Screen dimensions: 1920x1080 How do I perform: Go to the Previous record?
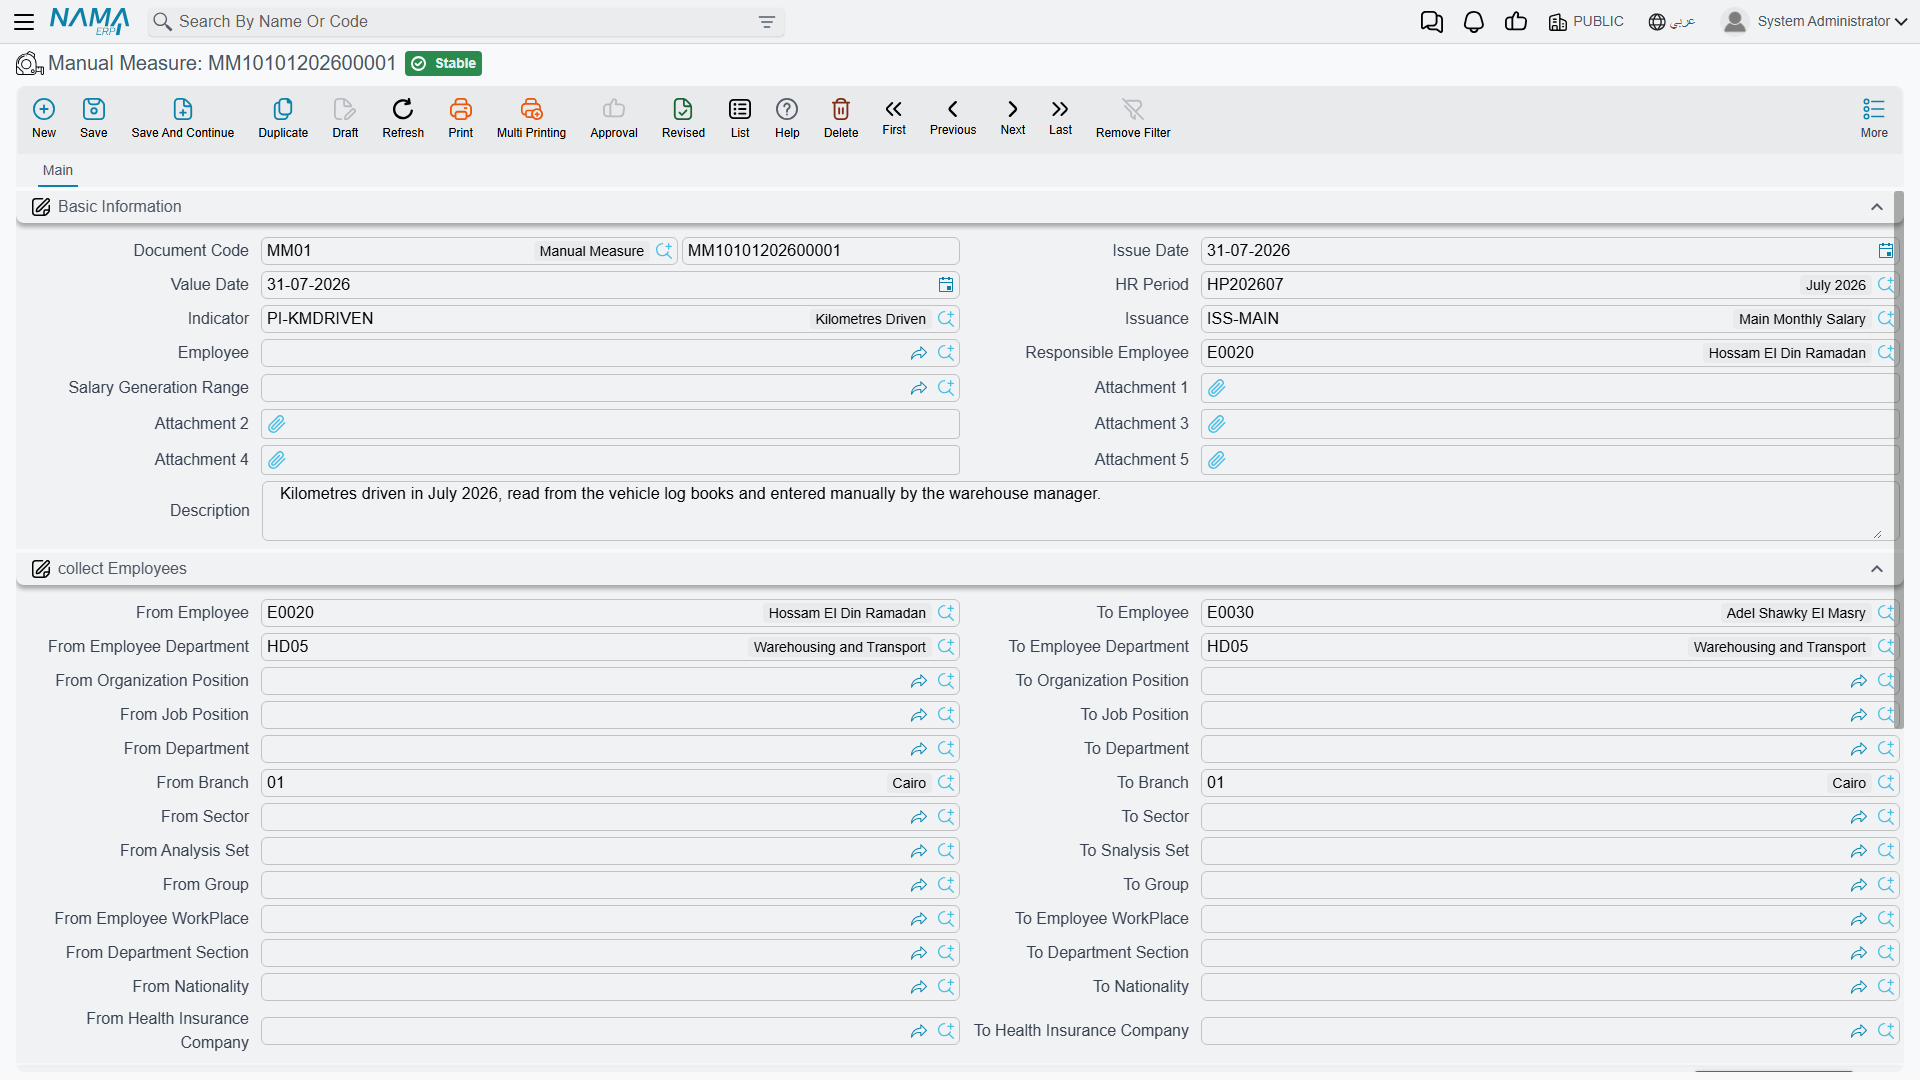coord(953,117)
